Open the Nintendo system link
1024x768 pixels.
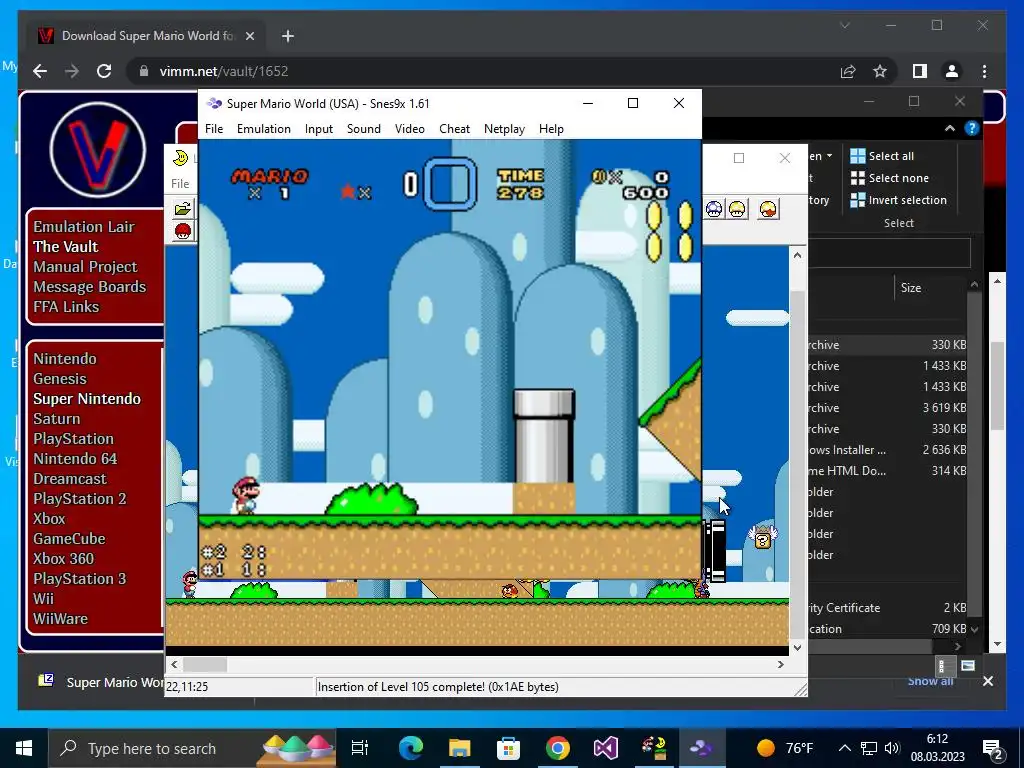pyautogui.click(x=65, y=359)
